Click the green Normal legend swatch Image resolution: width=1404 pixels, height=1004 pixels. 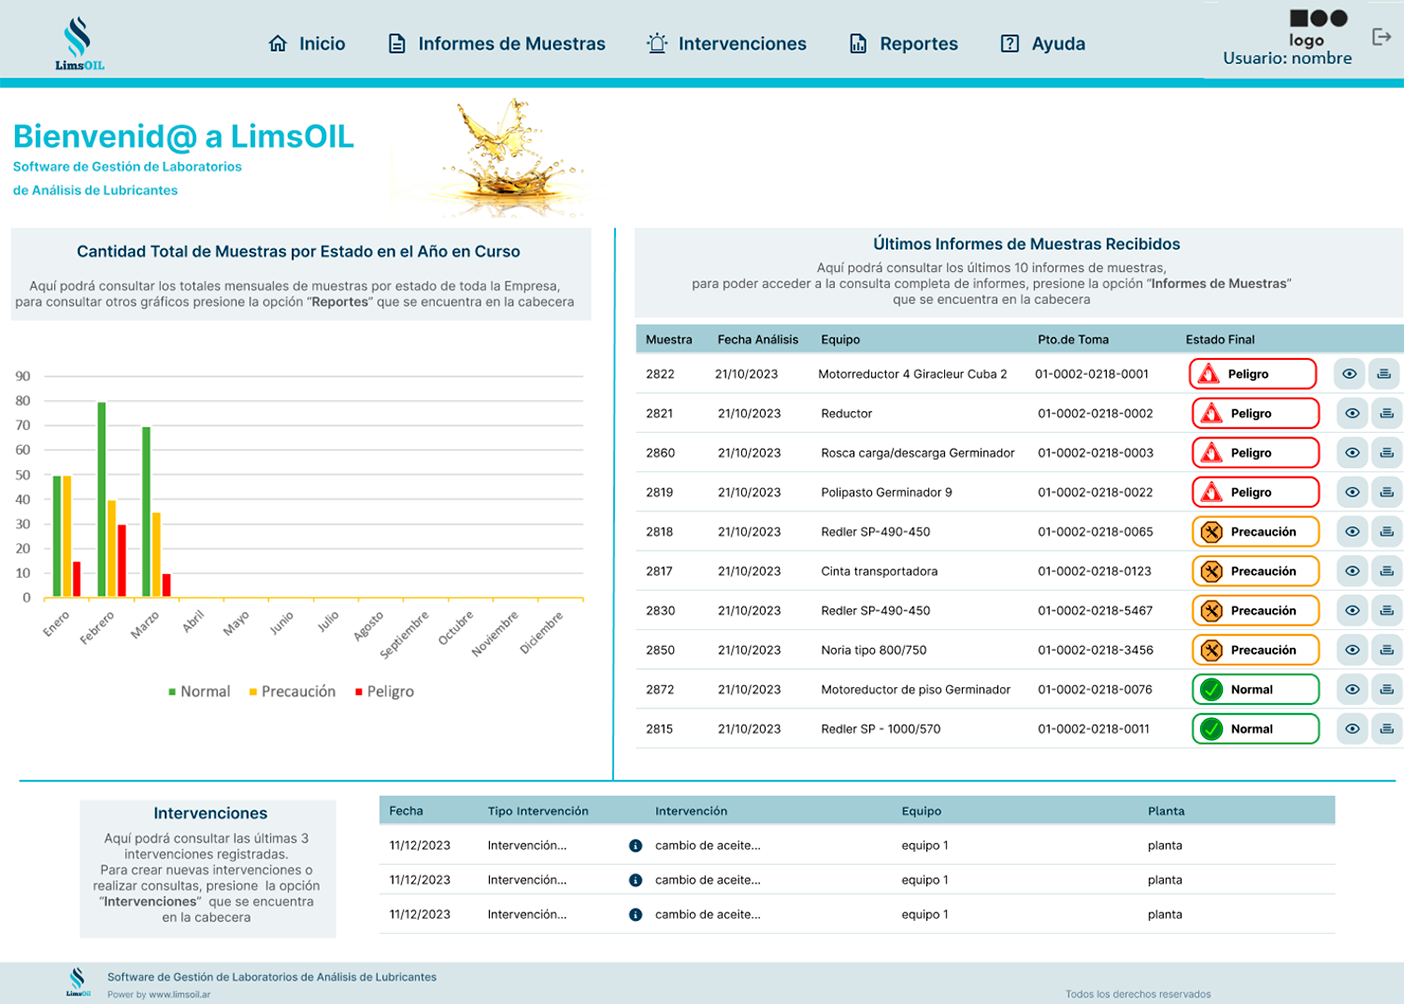(172, 692)
